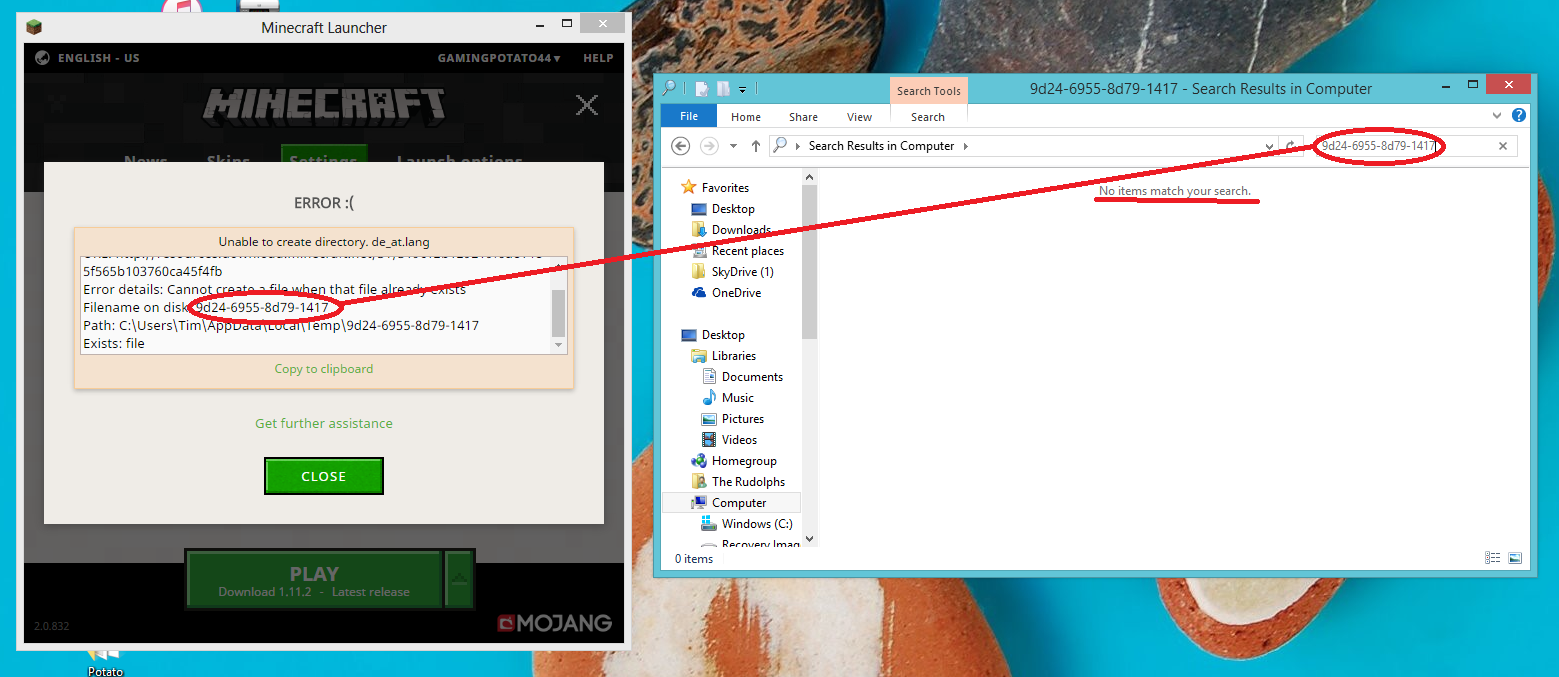Select SkyDrive (1) in navigation pane
The height and width of the screenshot is (677, 1559).
click(x=732, y=272)
